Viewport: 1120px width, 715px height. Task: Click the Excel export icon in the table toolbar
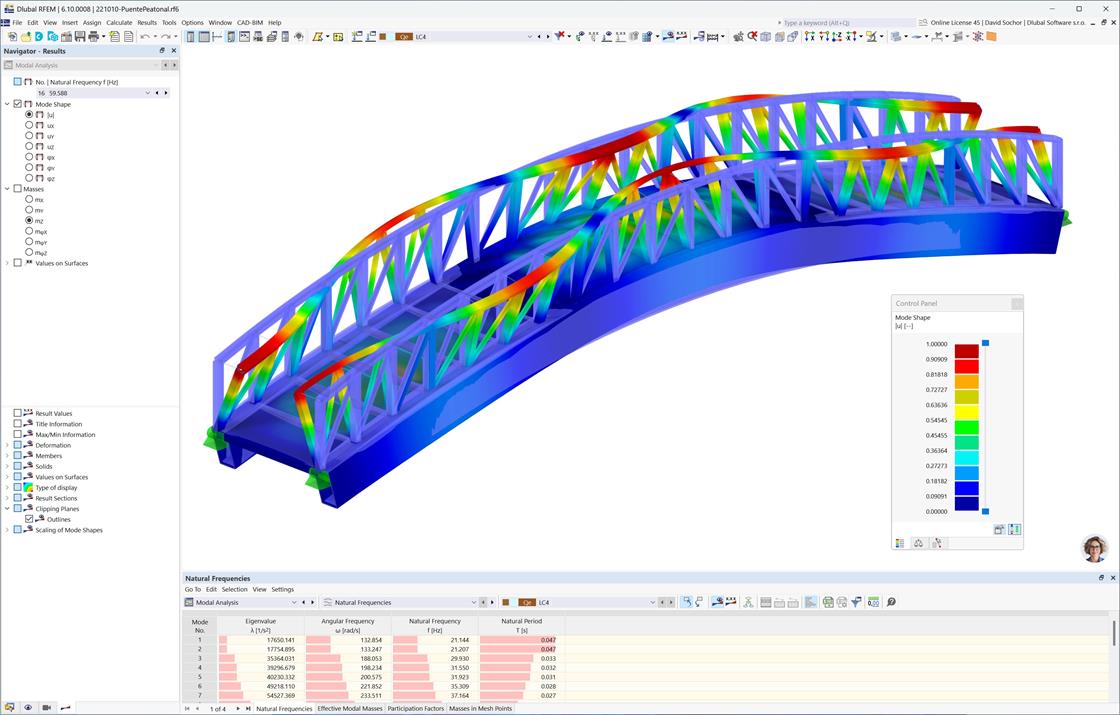(827, 602)
